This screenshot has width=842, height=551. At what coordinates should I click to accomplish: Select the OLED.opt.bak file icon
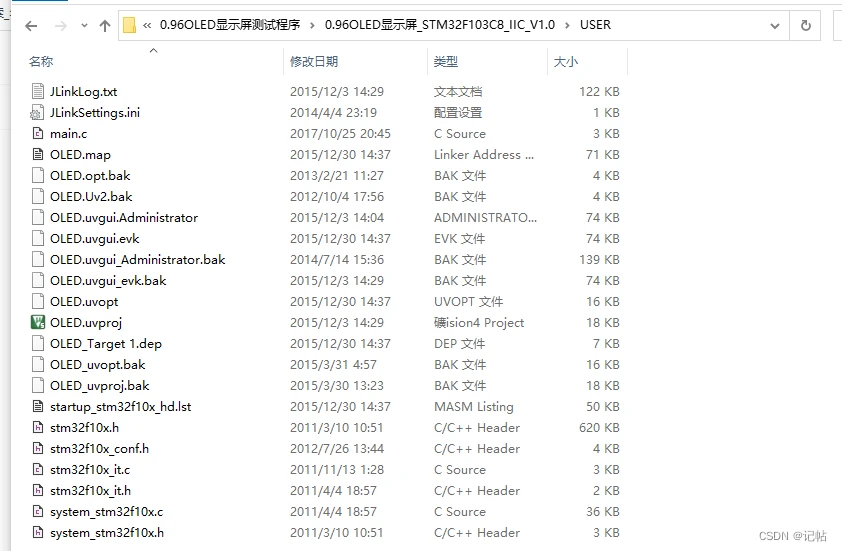tap(38, 175)
